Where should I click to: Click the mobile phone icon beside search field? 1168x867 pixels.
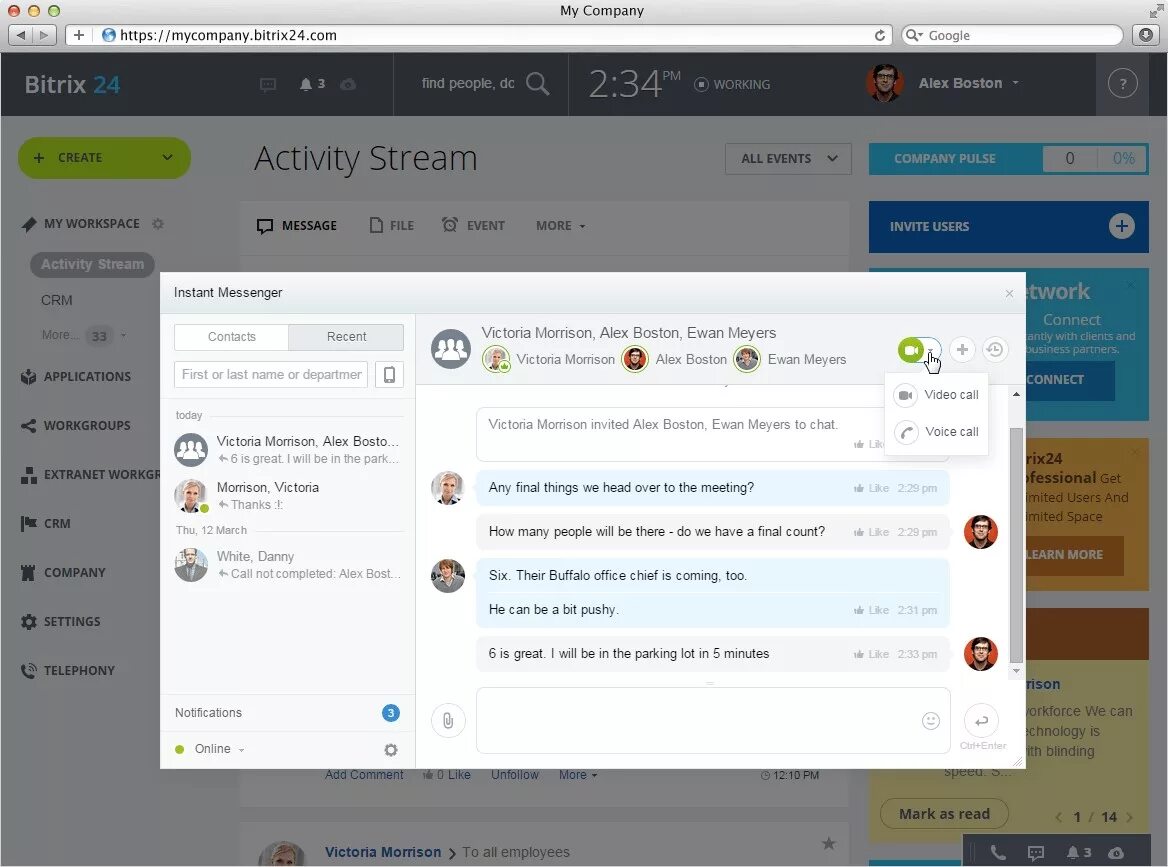click(389, 374)
